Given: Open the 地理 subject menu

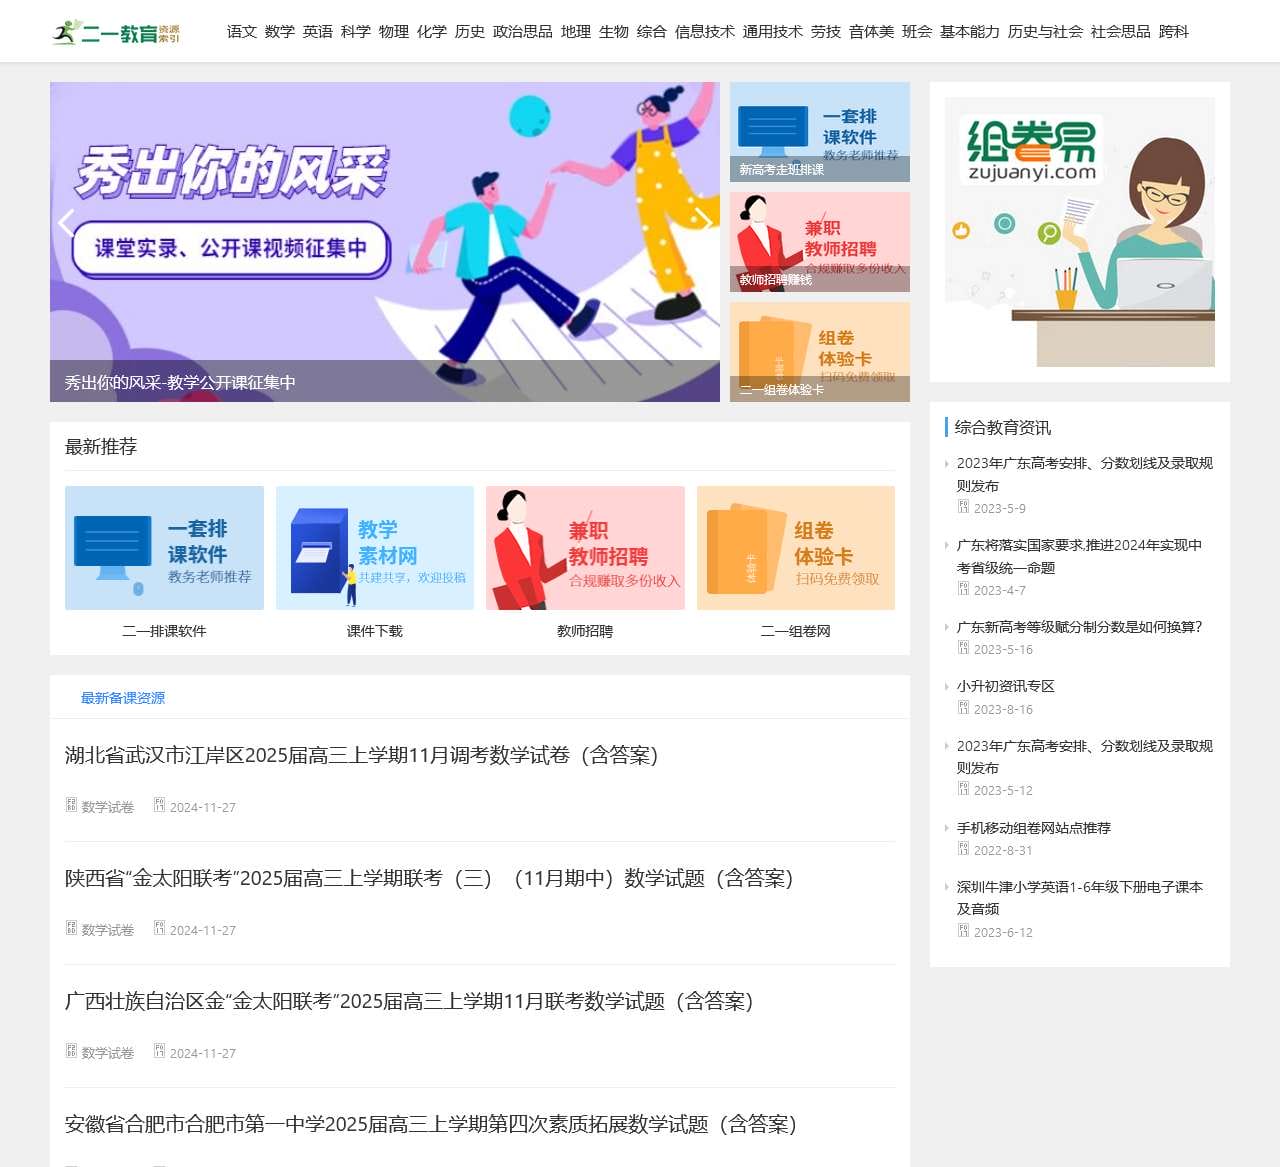Looking at the screenshot, I should click(x=576, y=32).
